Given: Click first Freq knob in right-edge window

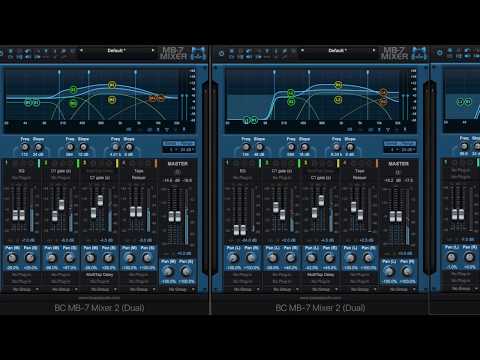Looking at the screenshot, I should (464, 146).
